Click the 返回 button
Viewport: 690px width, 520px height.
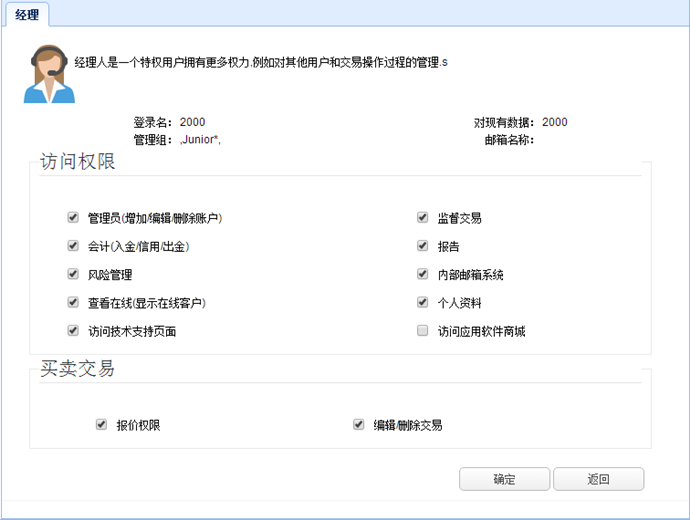pos(598,479)
